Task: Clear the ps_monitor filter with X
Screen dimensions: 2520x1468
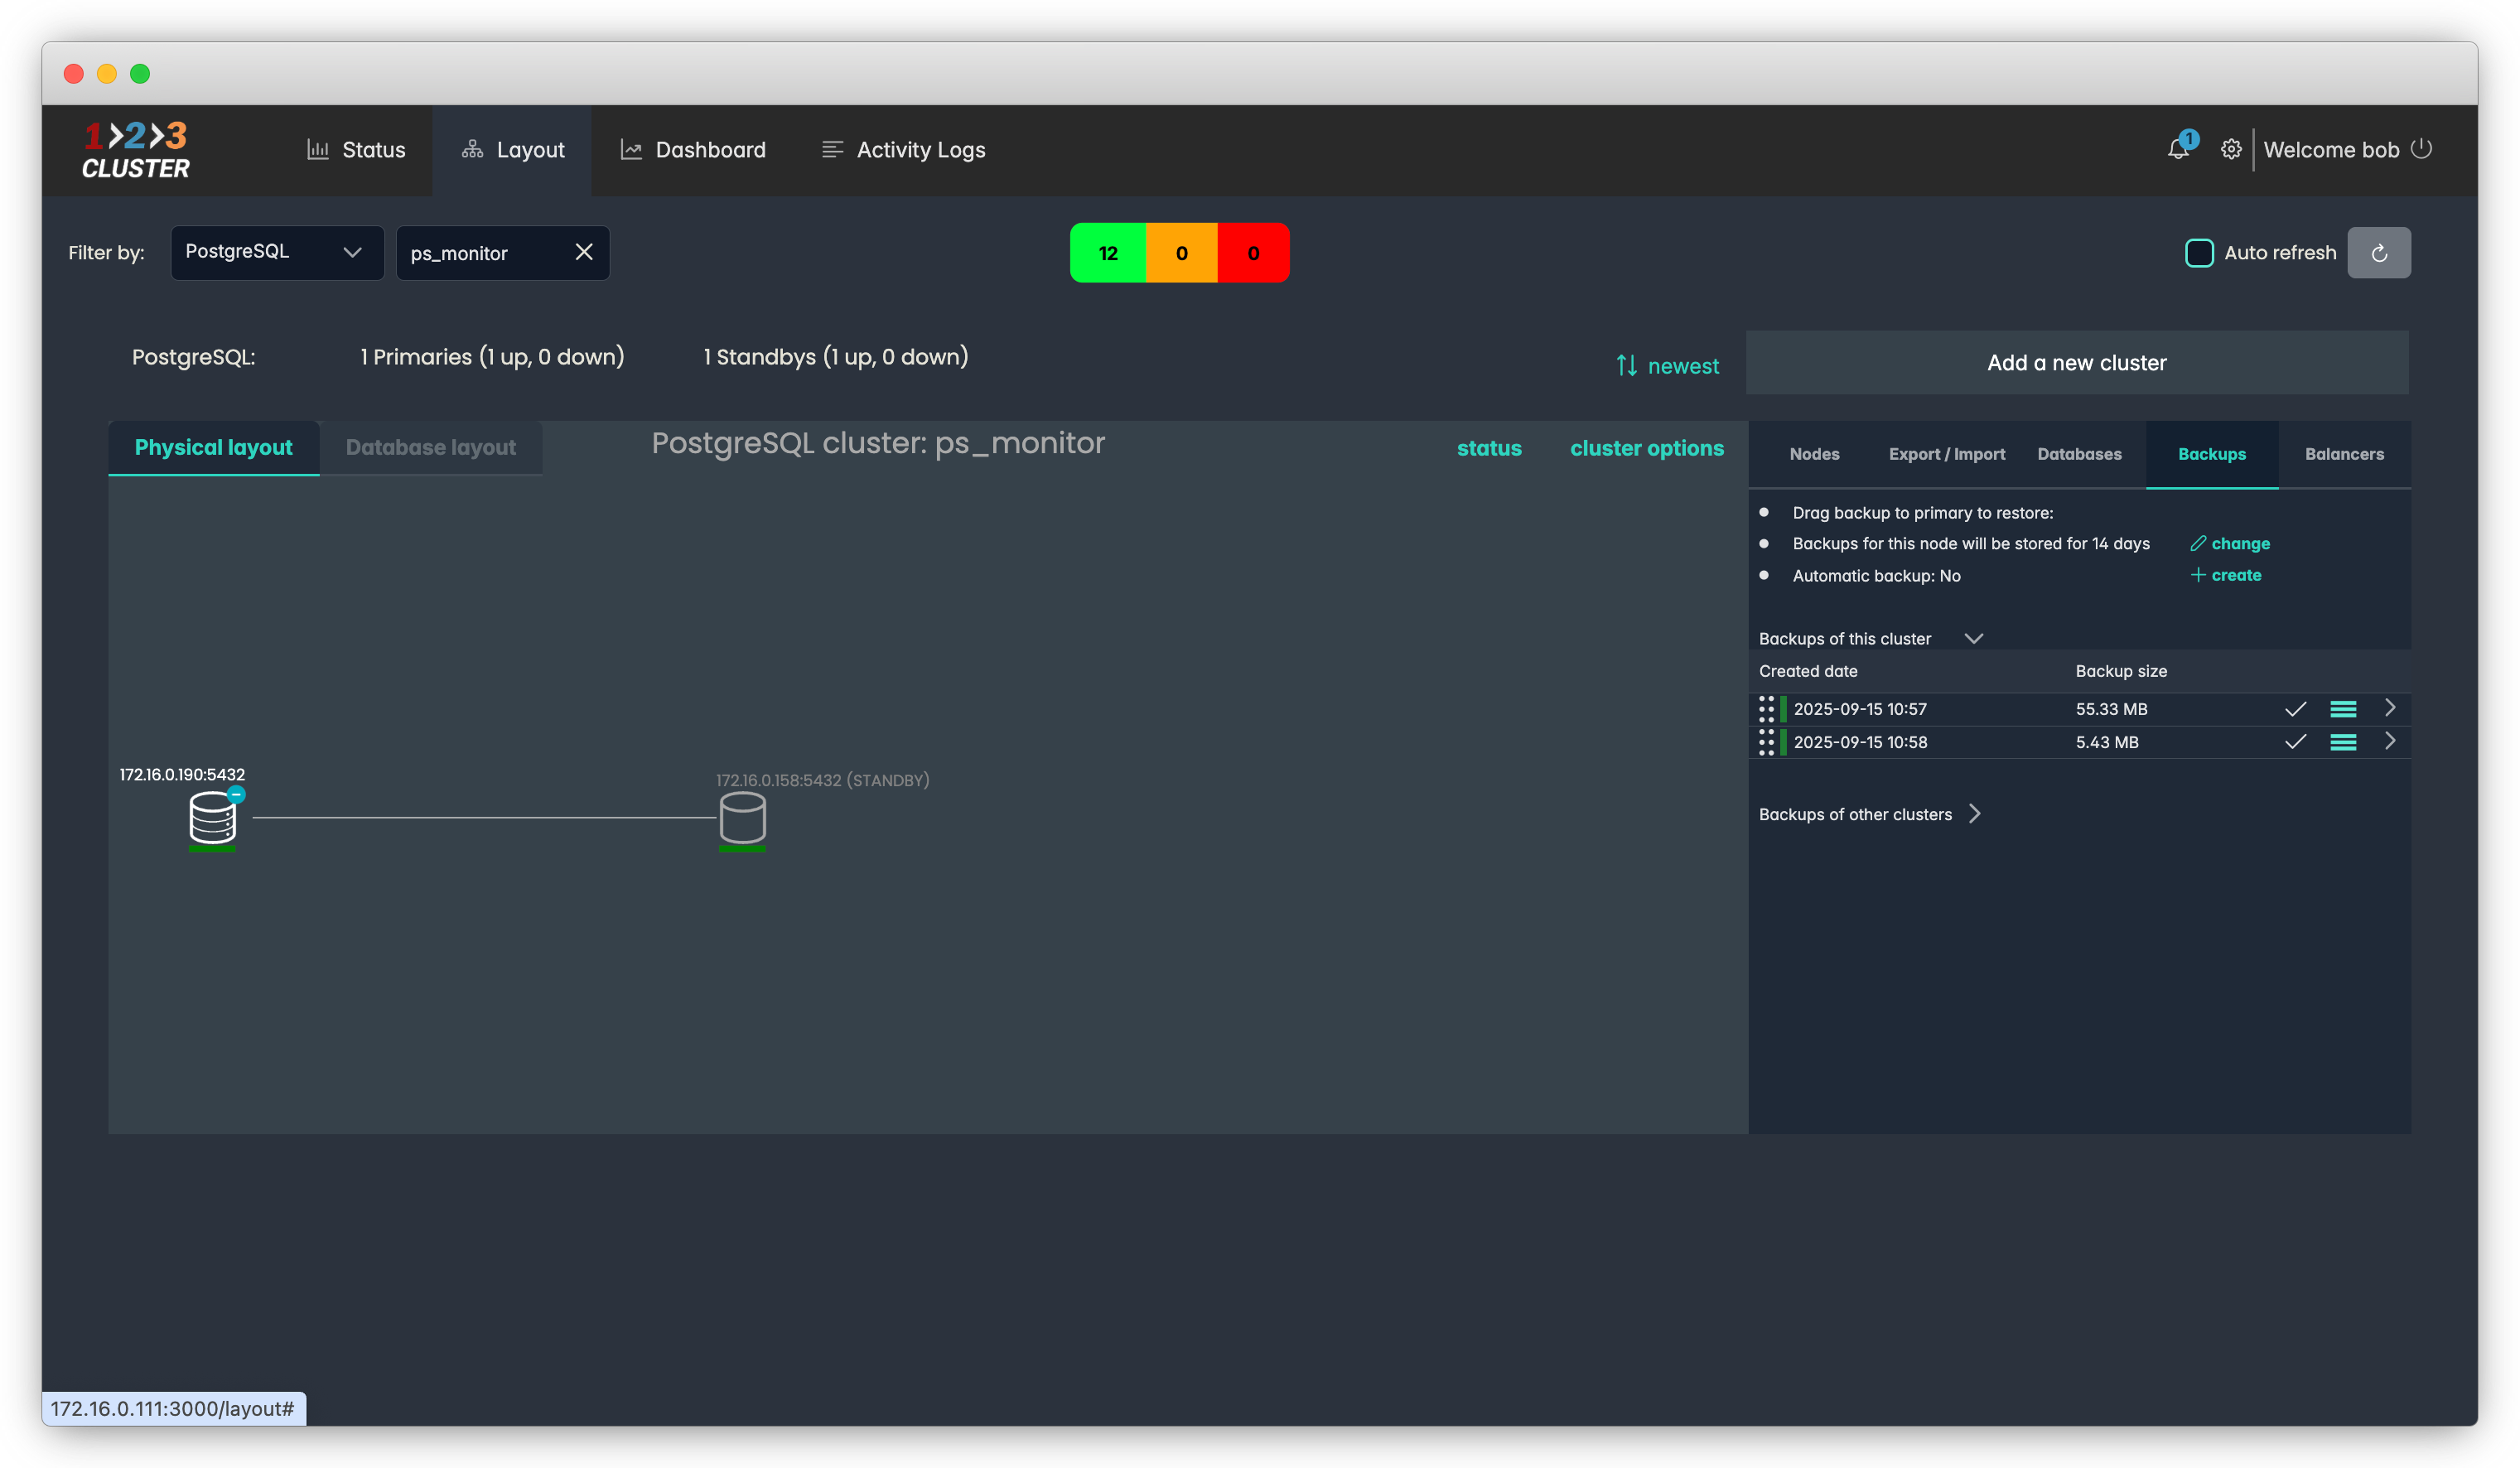Action: tap(584, 252)
